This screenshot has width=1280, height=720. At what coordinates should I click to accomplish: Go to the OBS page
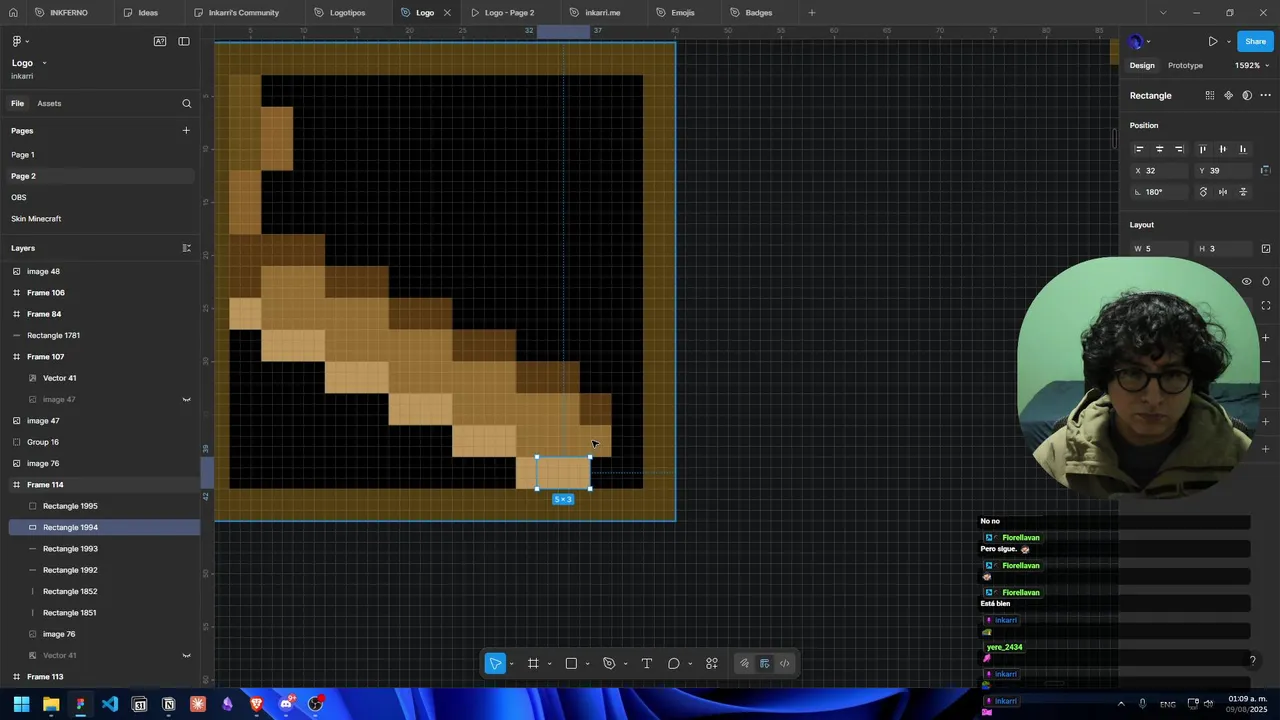(x=19, y=197)
